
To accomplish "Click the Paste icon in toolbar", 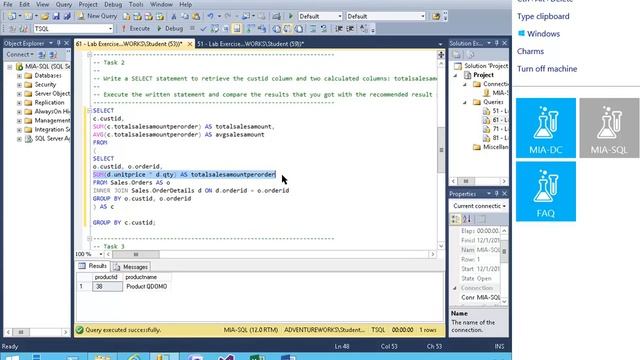I will [196, 16].
